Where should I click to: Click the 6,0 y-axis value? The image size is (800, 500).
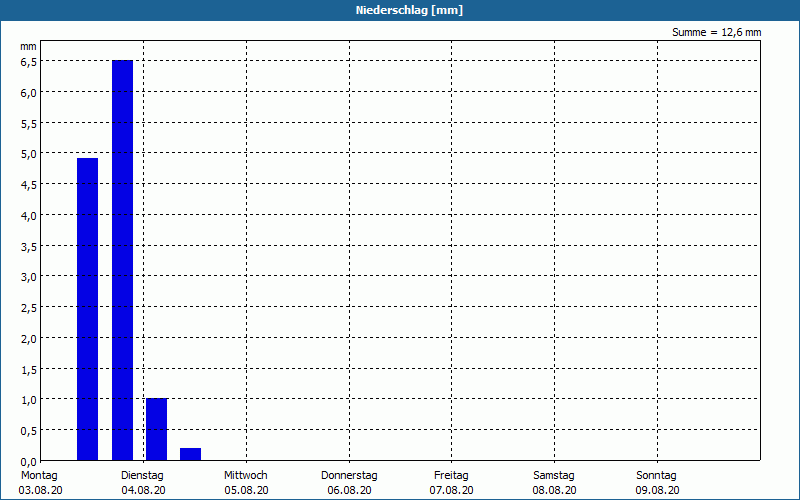(x=29, y=93)
